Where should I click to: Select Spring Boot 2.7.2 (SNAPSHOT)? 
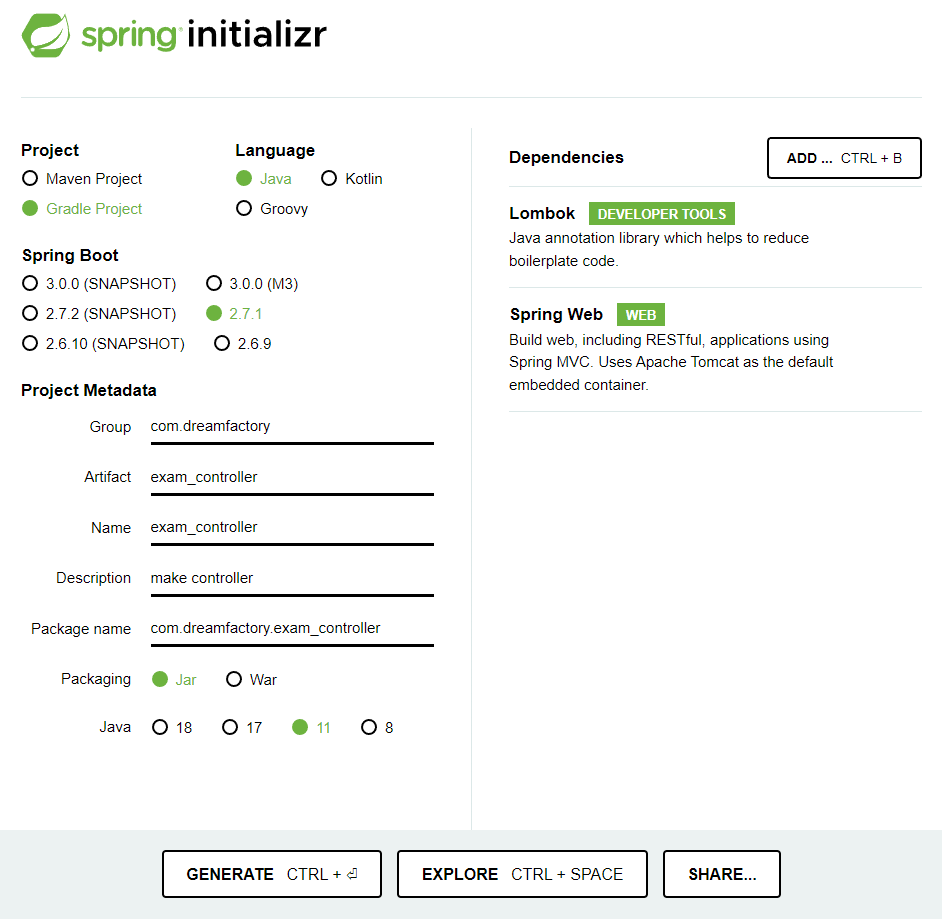(99, 314)
